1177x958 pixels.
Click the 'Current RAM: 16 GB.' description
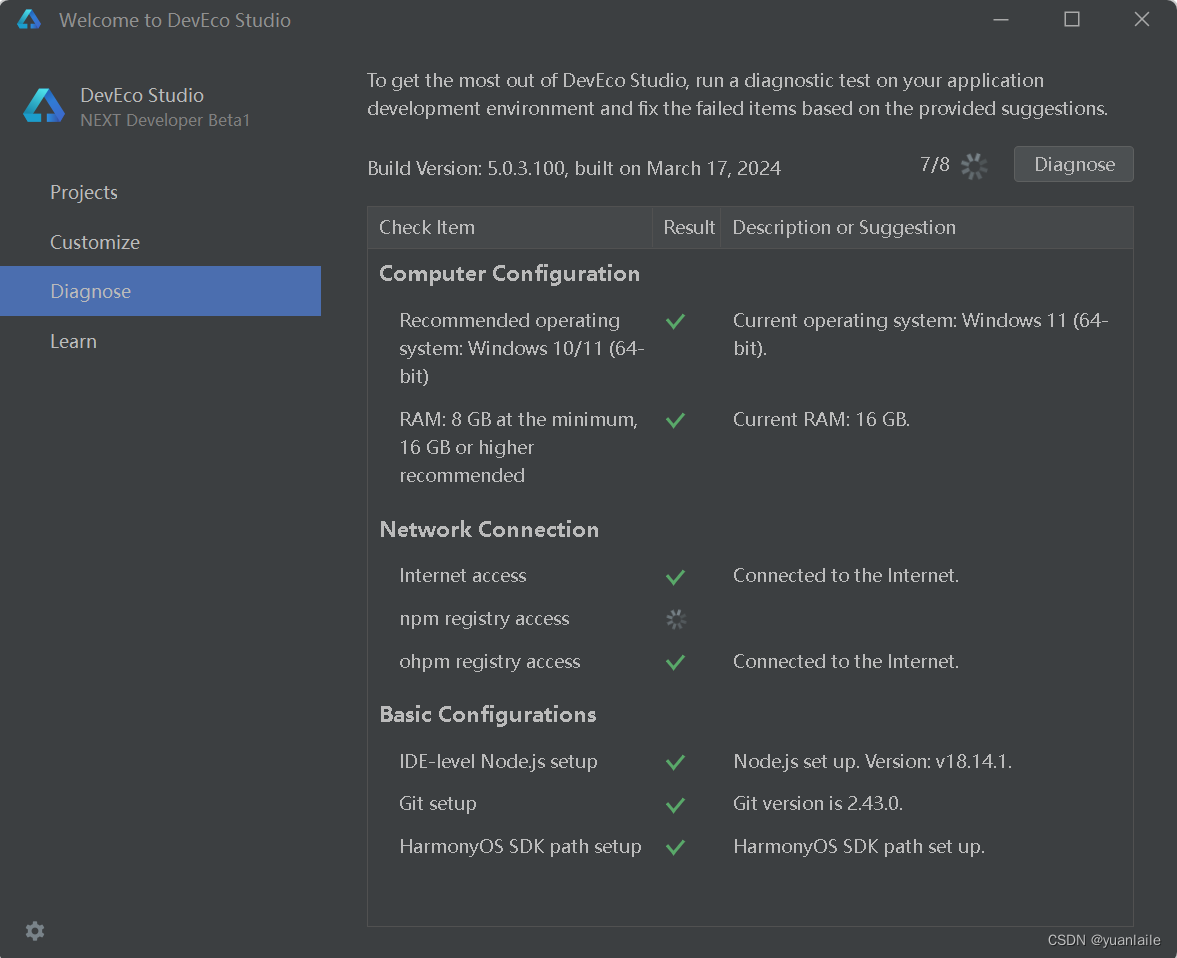coord(821,419)
